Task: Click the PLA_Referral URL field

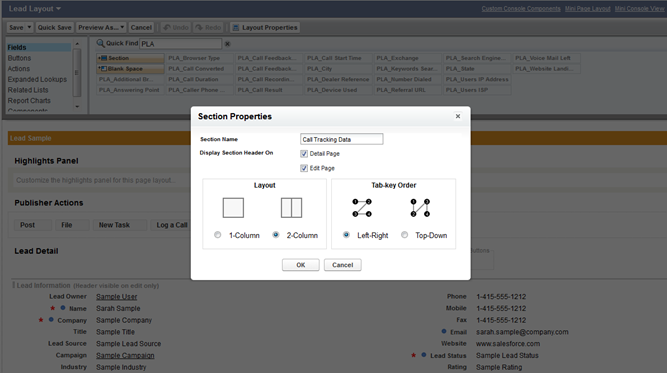Action: pos(408,90)
